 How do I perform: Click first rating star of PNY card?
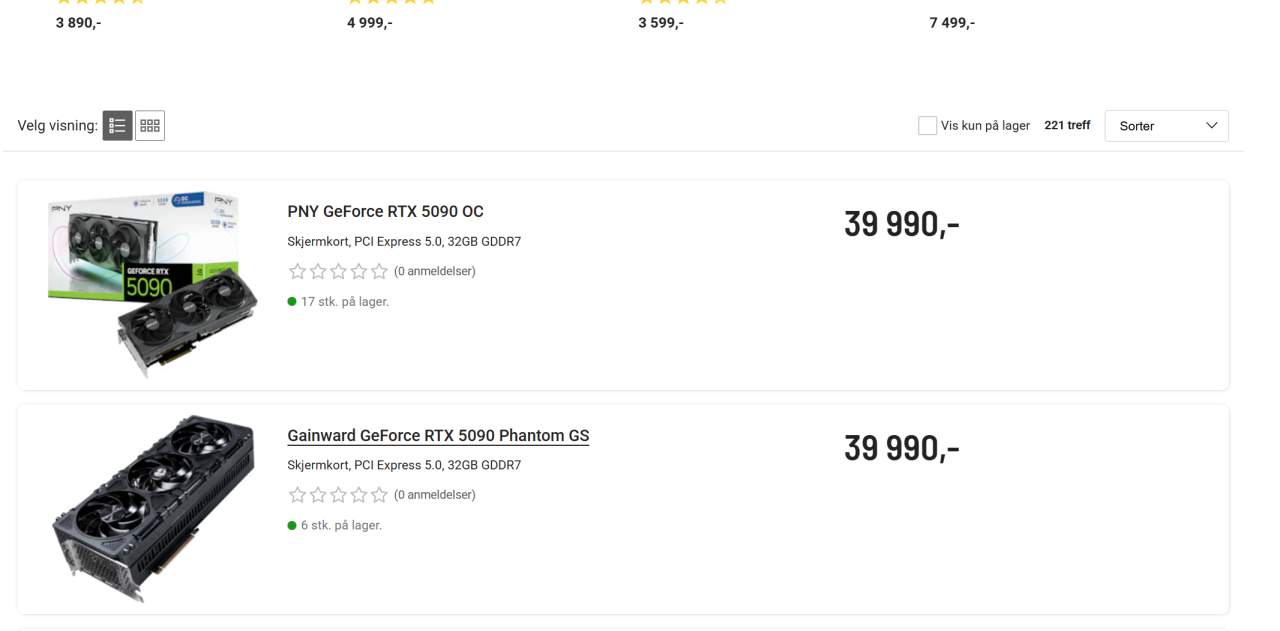297,271
